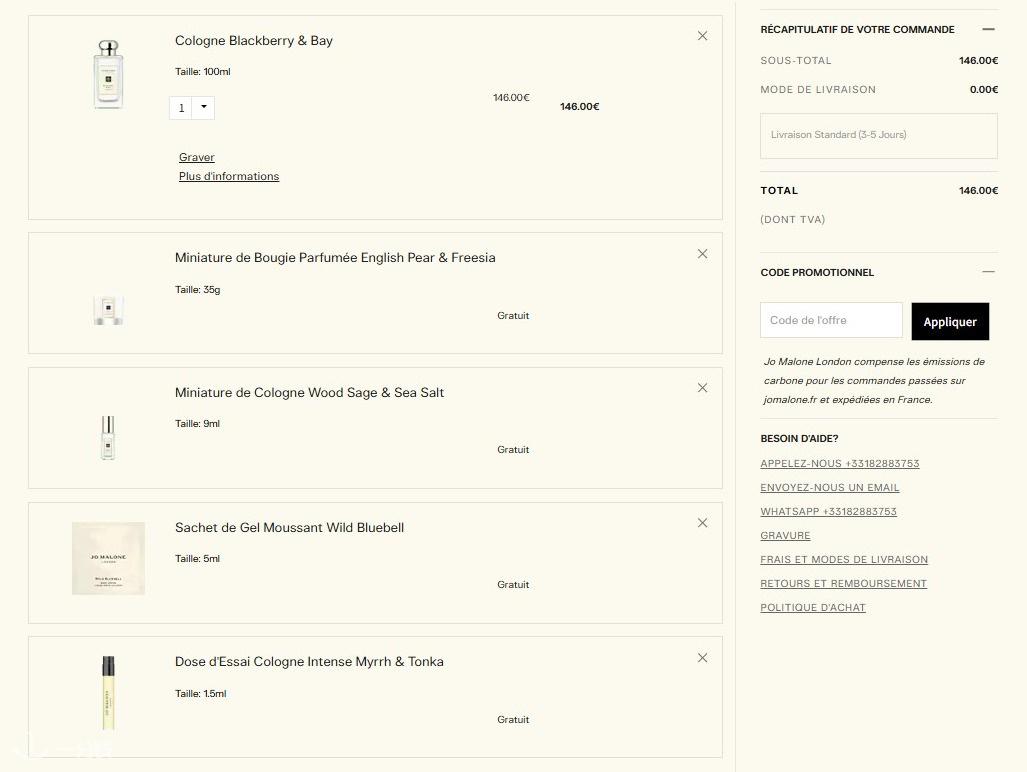Image resolution: width=1027 pixels, height=772 pixels.
Task: Remove Miniature de Bougie Parfumée English Pear & Freesia
Action: 702,253
